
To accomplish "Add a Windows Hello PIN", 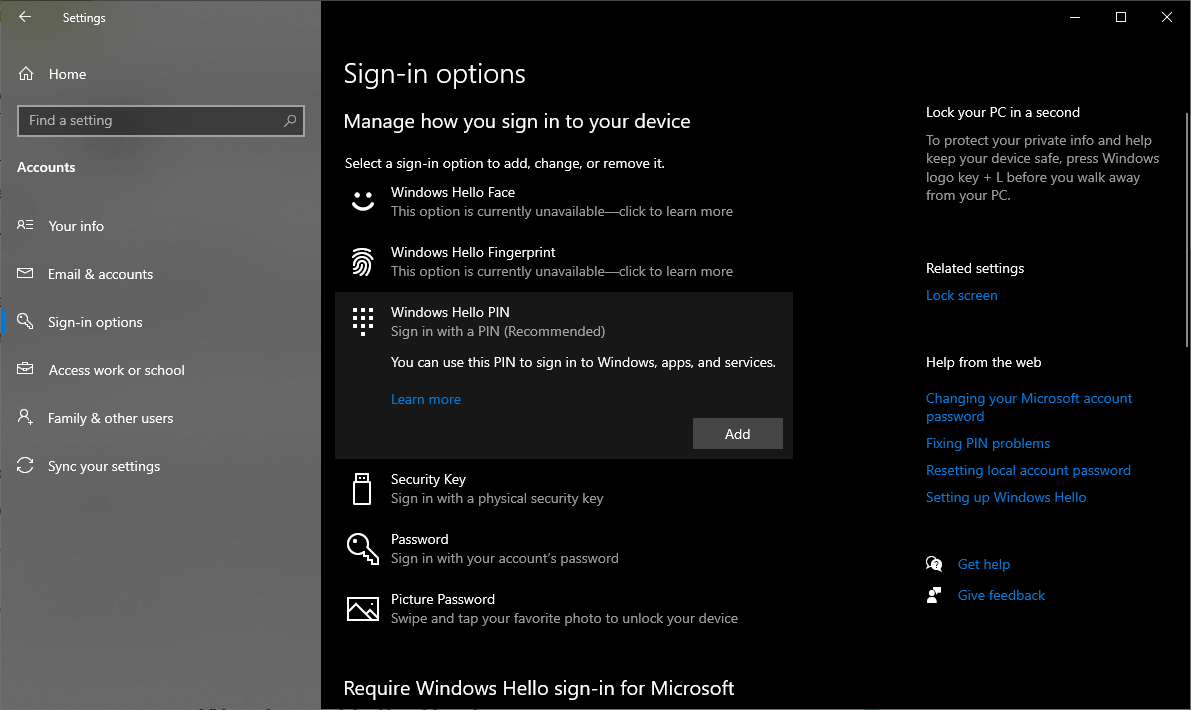I will coord(737,433).
